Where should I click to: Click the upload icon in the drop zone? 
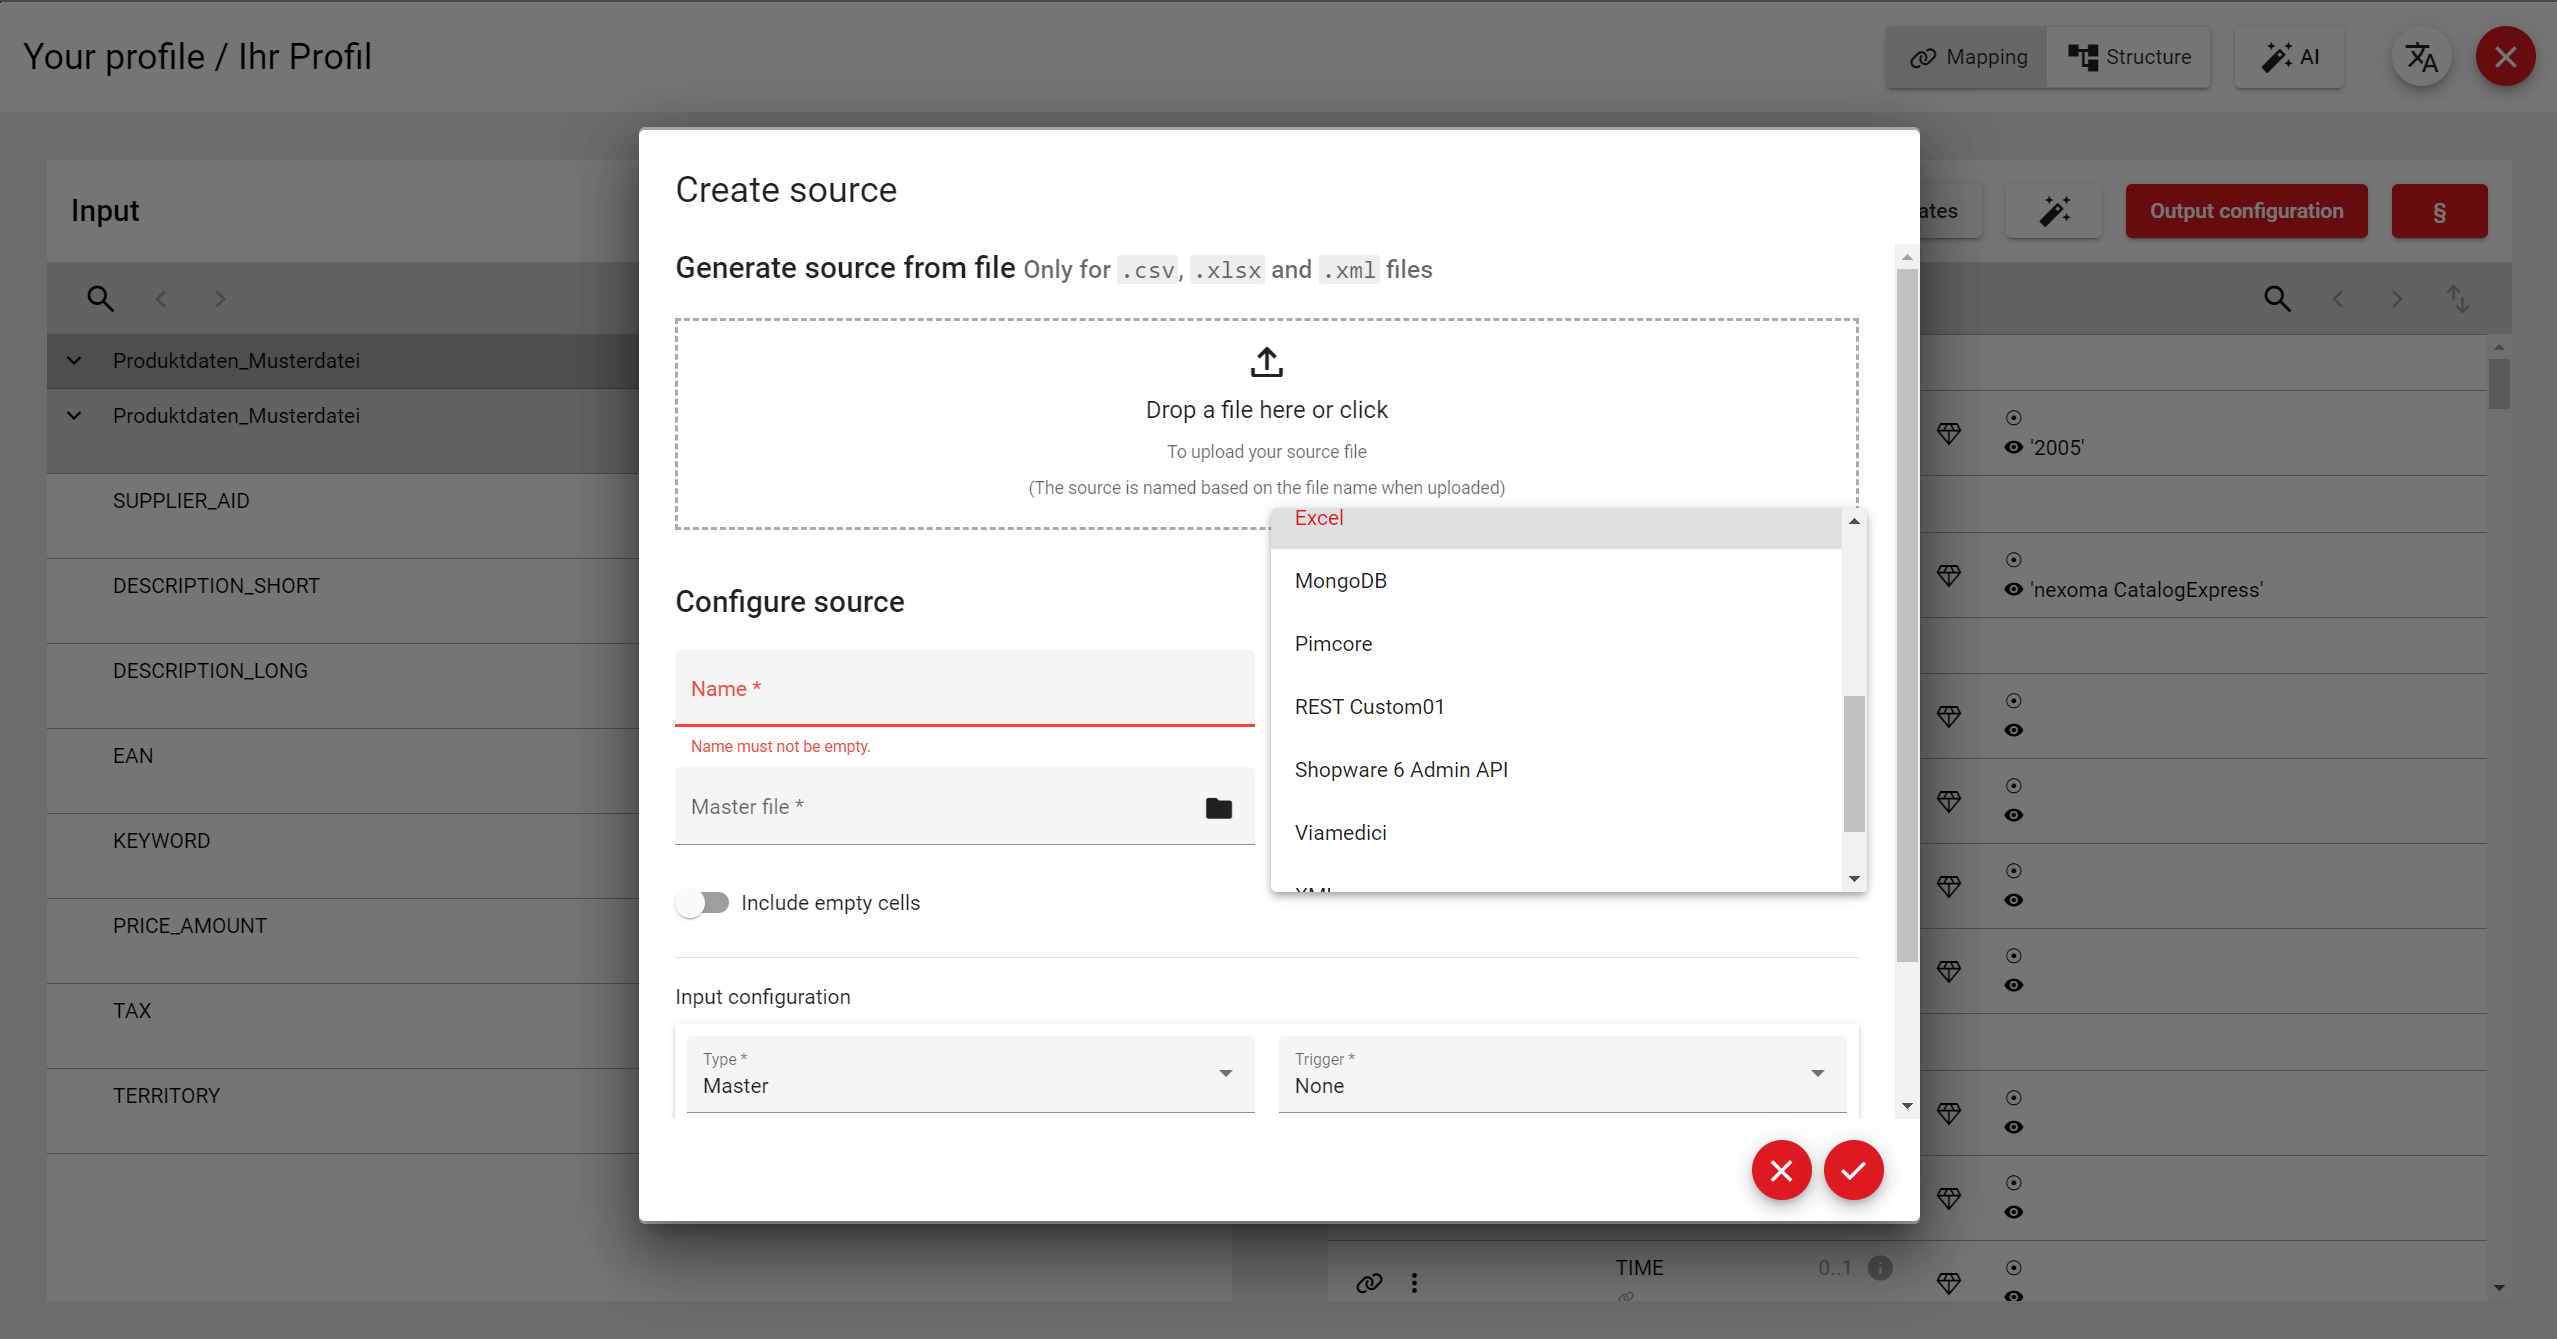[x=1266, y=362]
